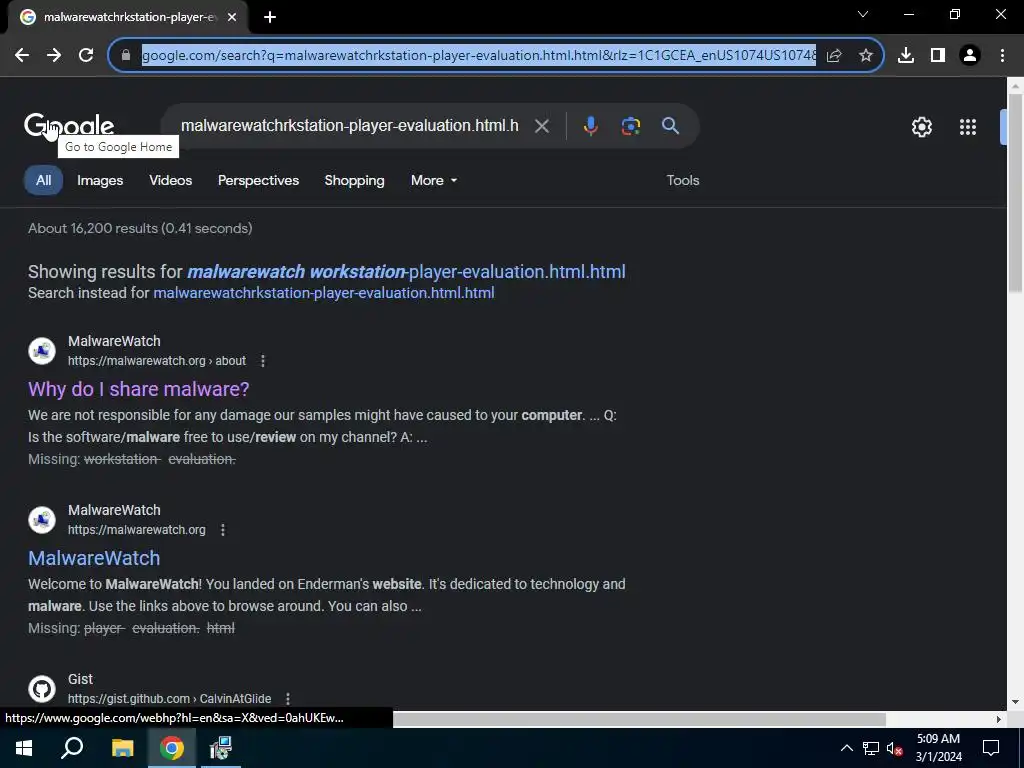Switch to the Perspectives tab
The image size is (1024, 768).
click(x=258, y=180)
